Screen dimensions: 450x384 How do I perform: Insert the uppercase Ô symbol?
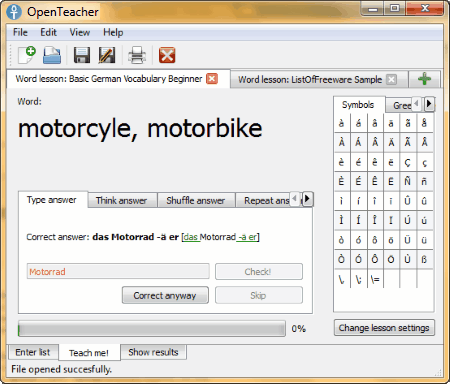[375, 259]
